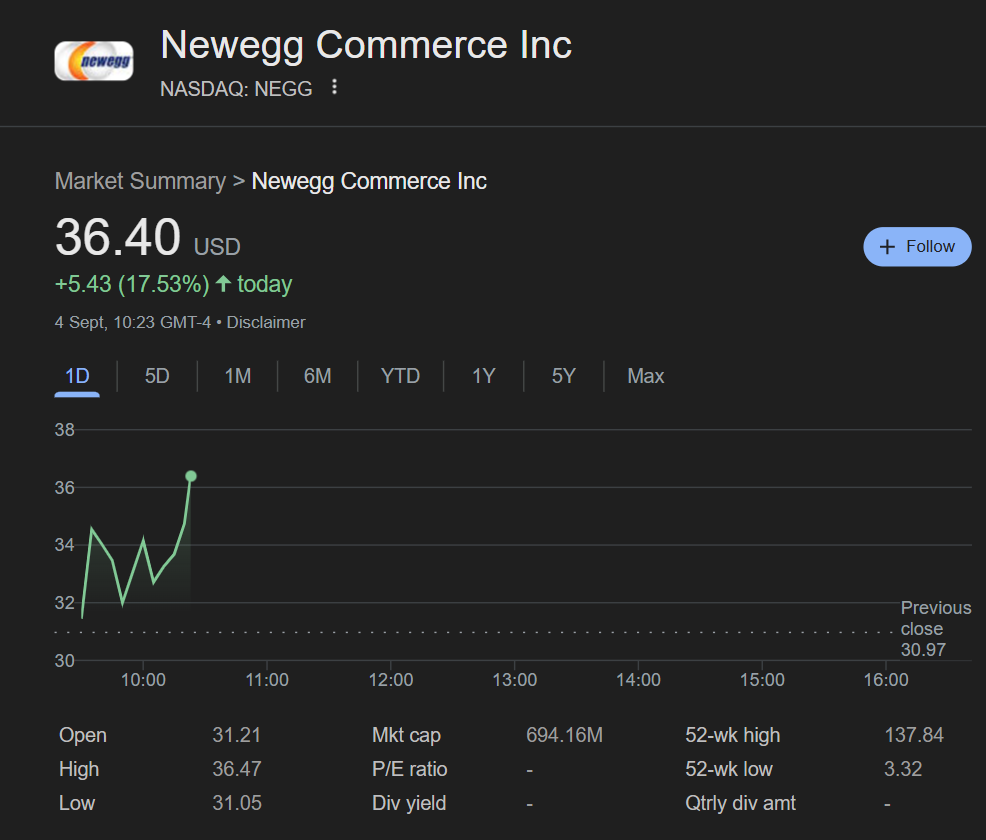
Task: Click the NASDAQ: NEGG ticker text
Action: tap(236, 89)
